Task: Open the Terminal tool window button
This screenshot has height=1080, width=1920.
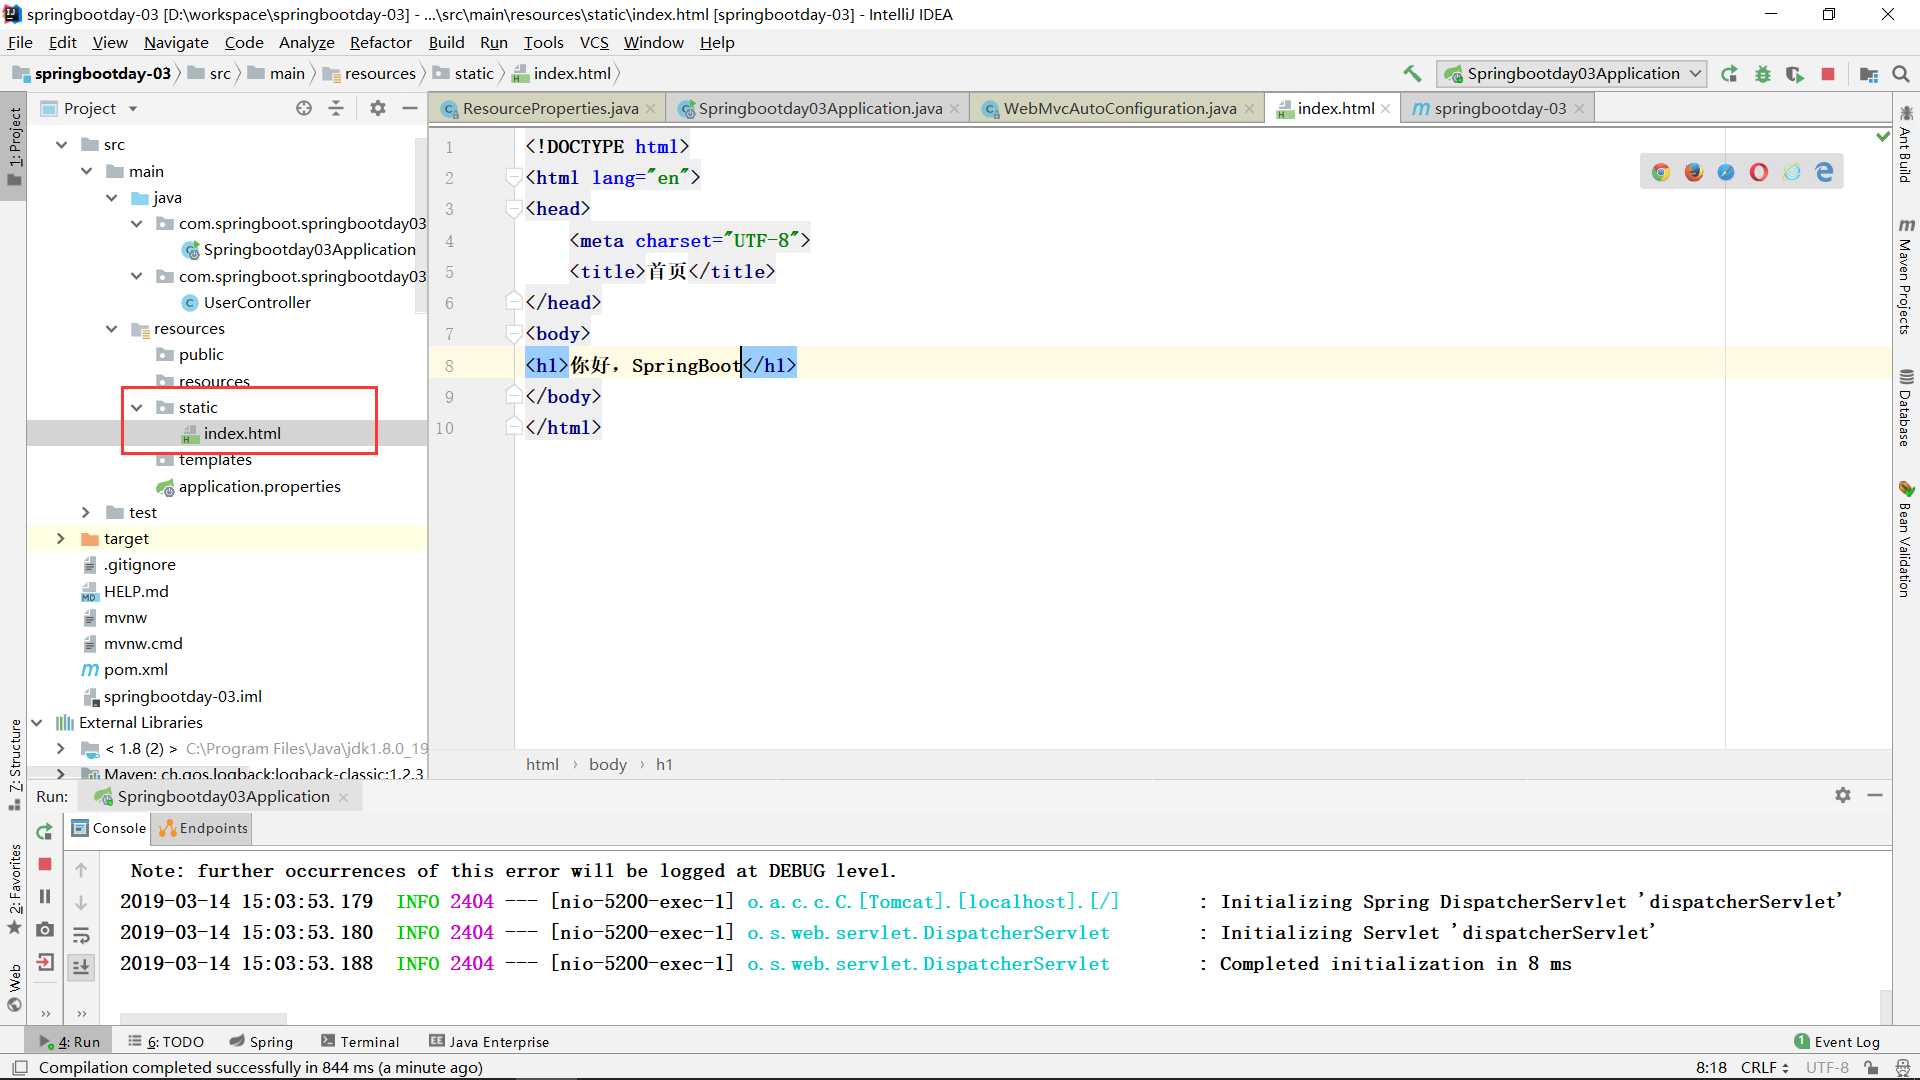Action: (x=360, y=1041)
